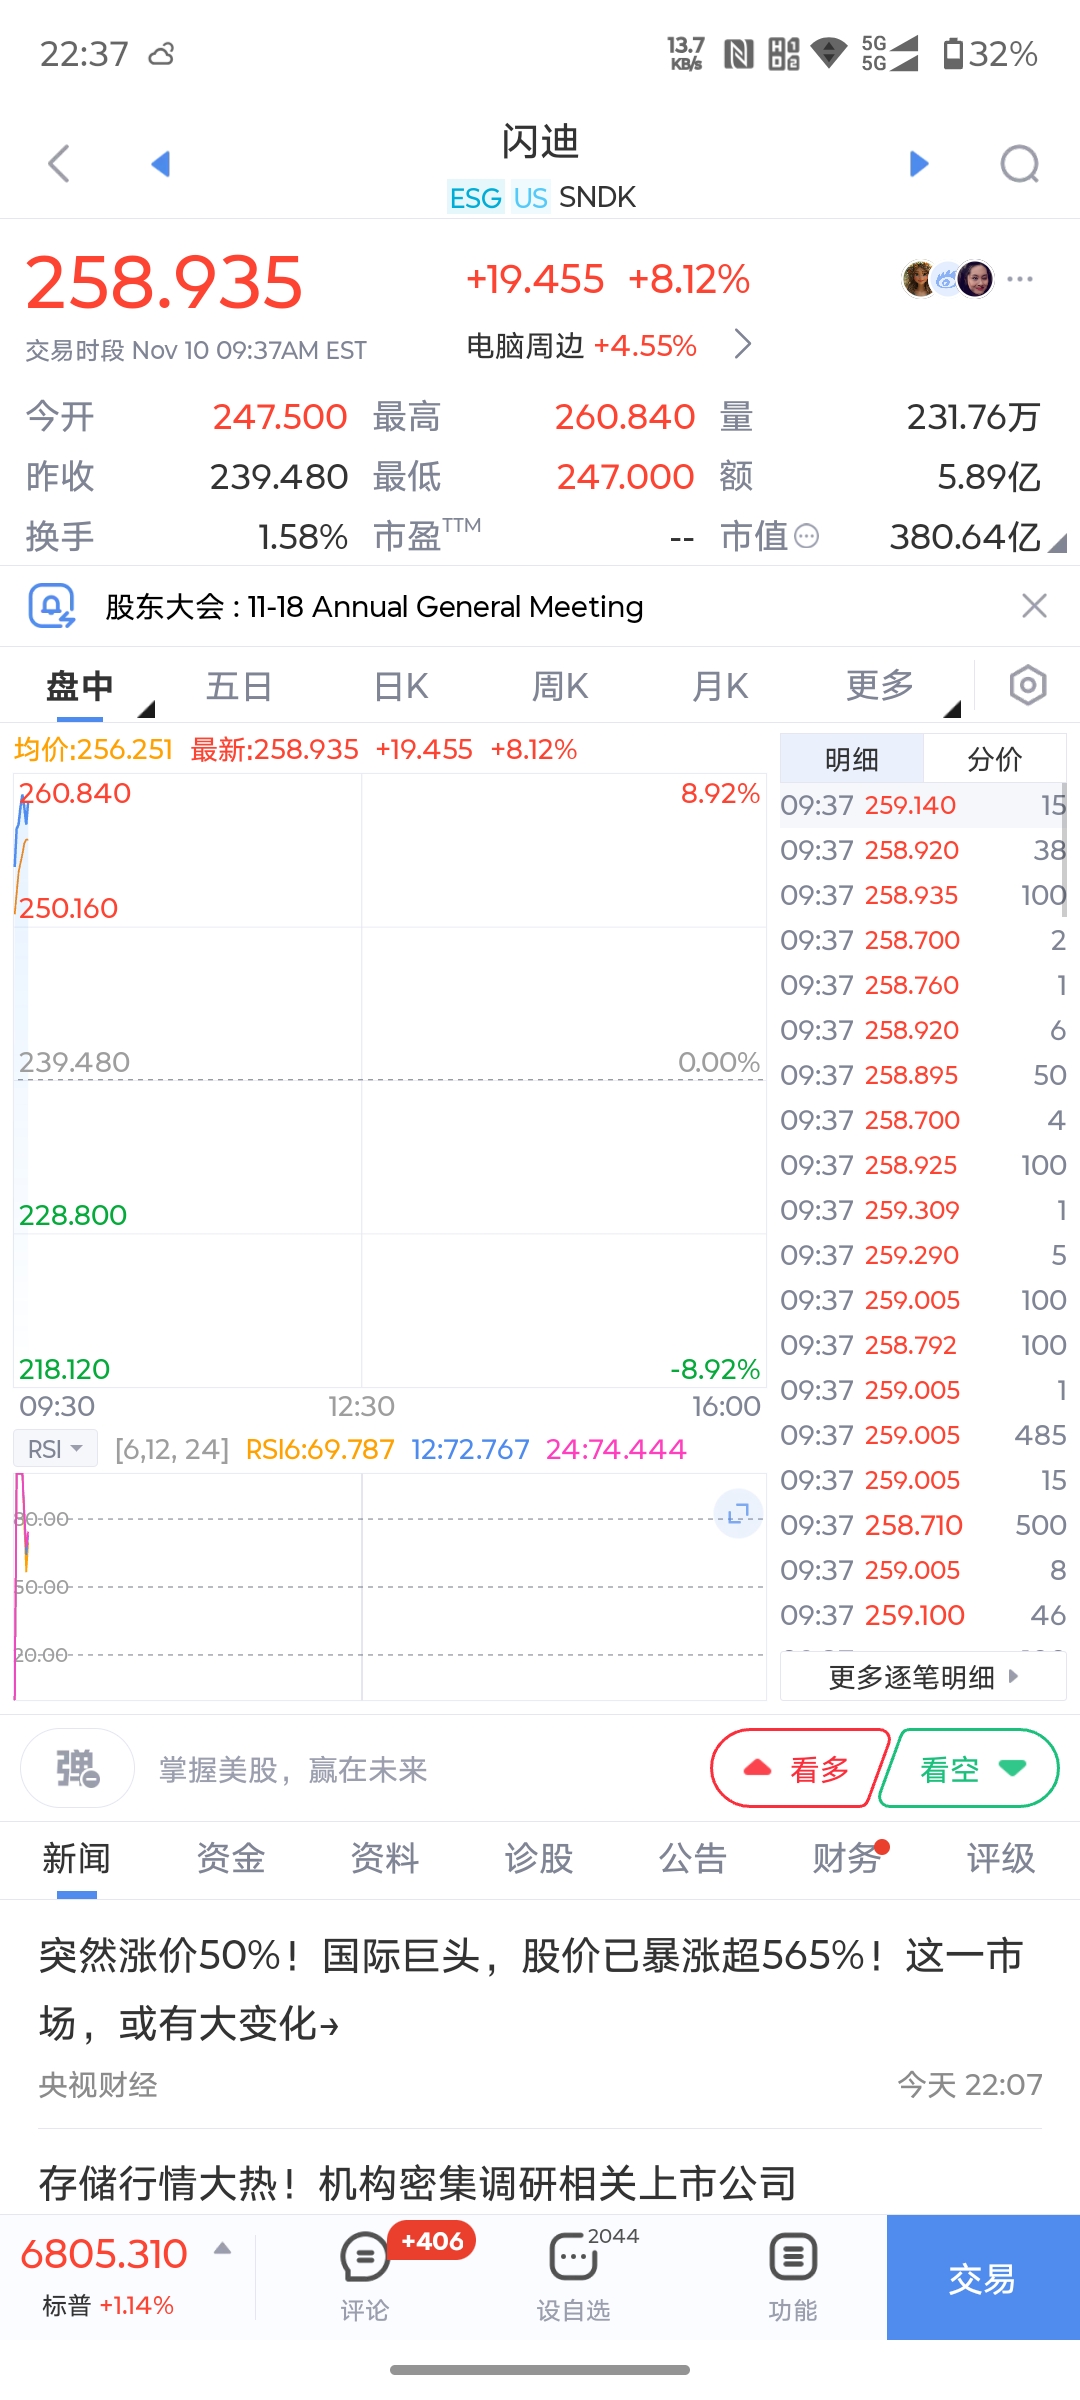
Task: Switch to previous stock with blue left triangle
Action: (x=160, y=164)
